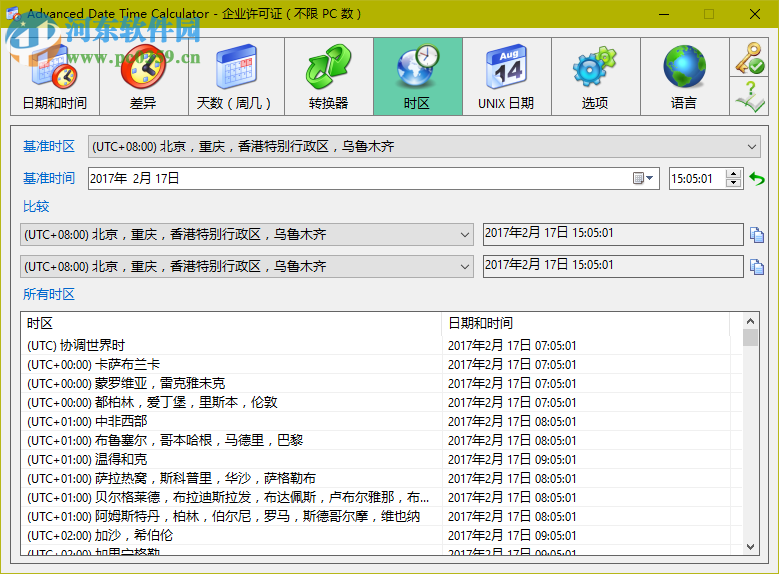The height and width of the screenshot is (574, 779).
Task: Click the 所有时区 label
Action: (x=49, y=294)
